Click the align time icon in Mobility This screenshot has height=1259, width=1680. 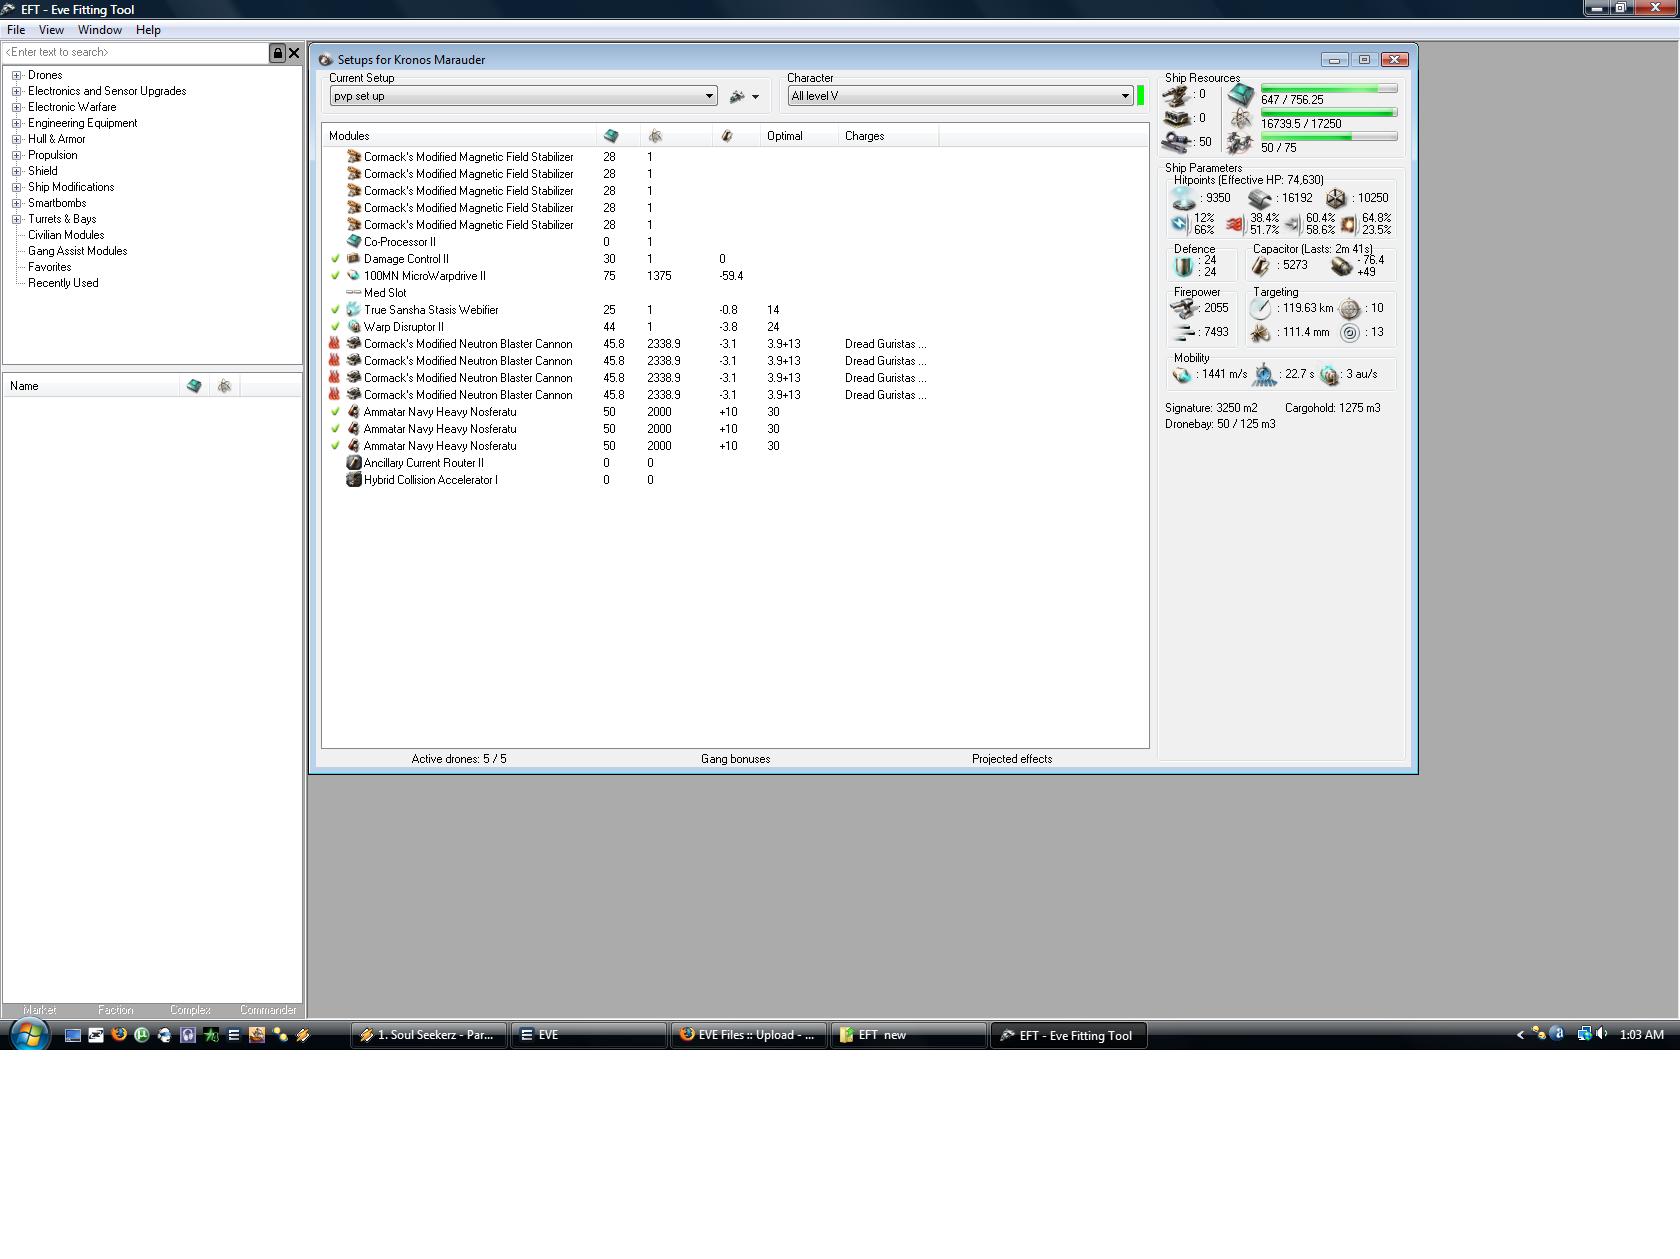tap(1265, 375)
